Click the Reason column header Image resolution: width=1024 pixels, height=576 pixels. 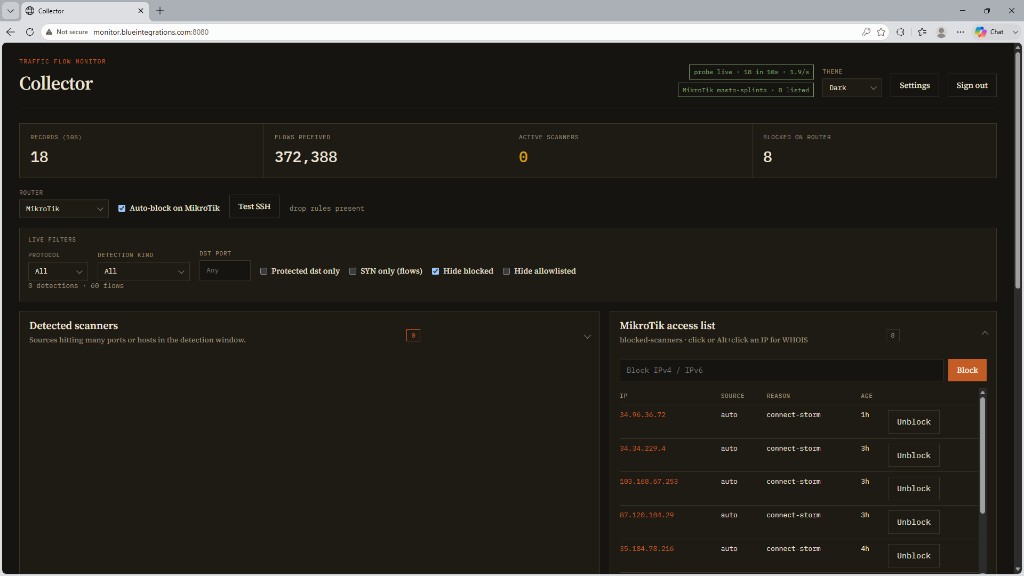(x=778, y=396)
